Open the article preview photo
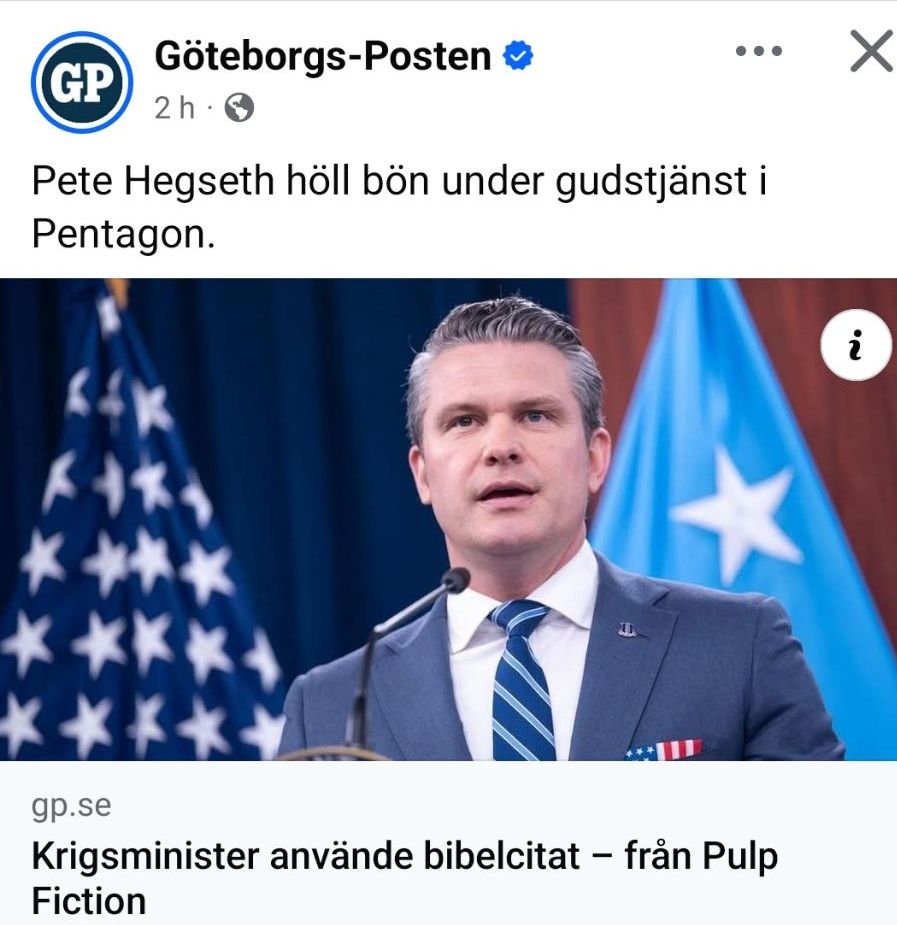The height and width of the screenshot is (925, 897). pos(448,519)
